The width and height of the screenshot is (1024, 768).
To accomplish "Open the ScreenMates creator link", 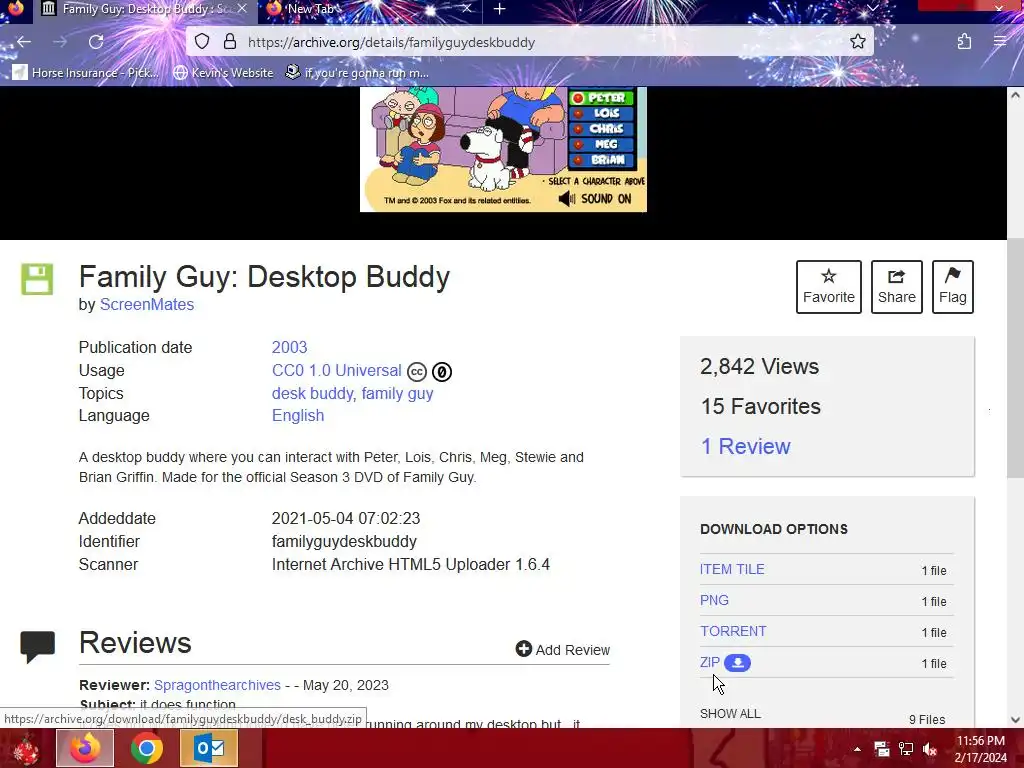I will [147, 304].
